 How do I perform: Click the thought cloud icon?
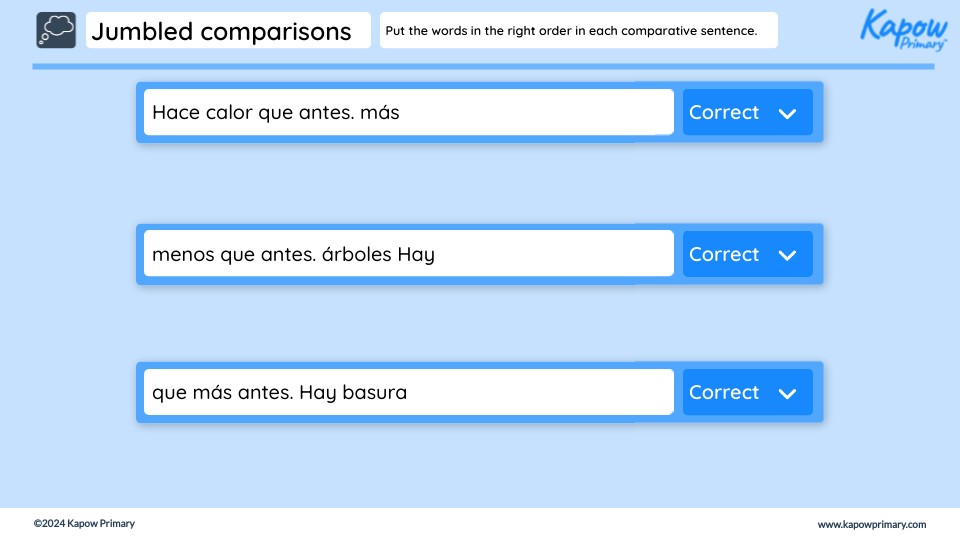[56, 30]
